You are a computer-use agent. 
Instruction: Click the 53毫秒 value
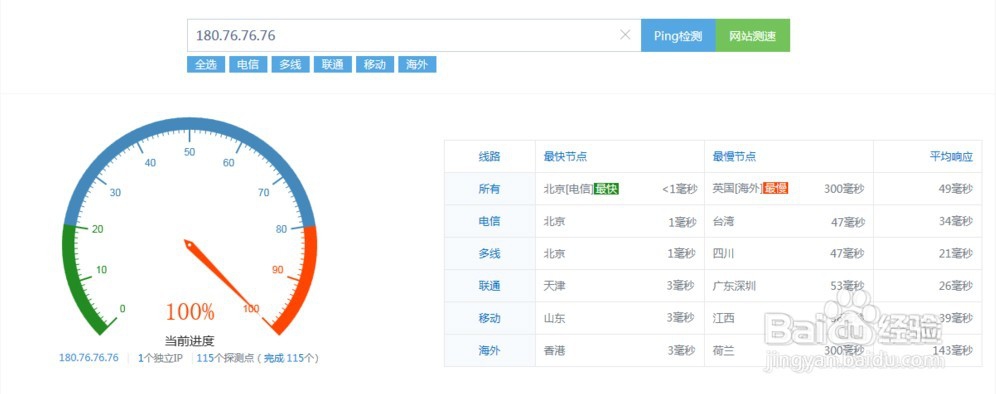point(847,286)
